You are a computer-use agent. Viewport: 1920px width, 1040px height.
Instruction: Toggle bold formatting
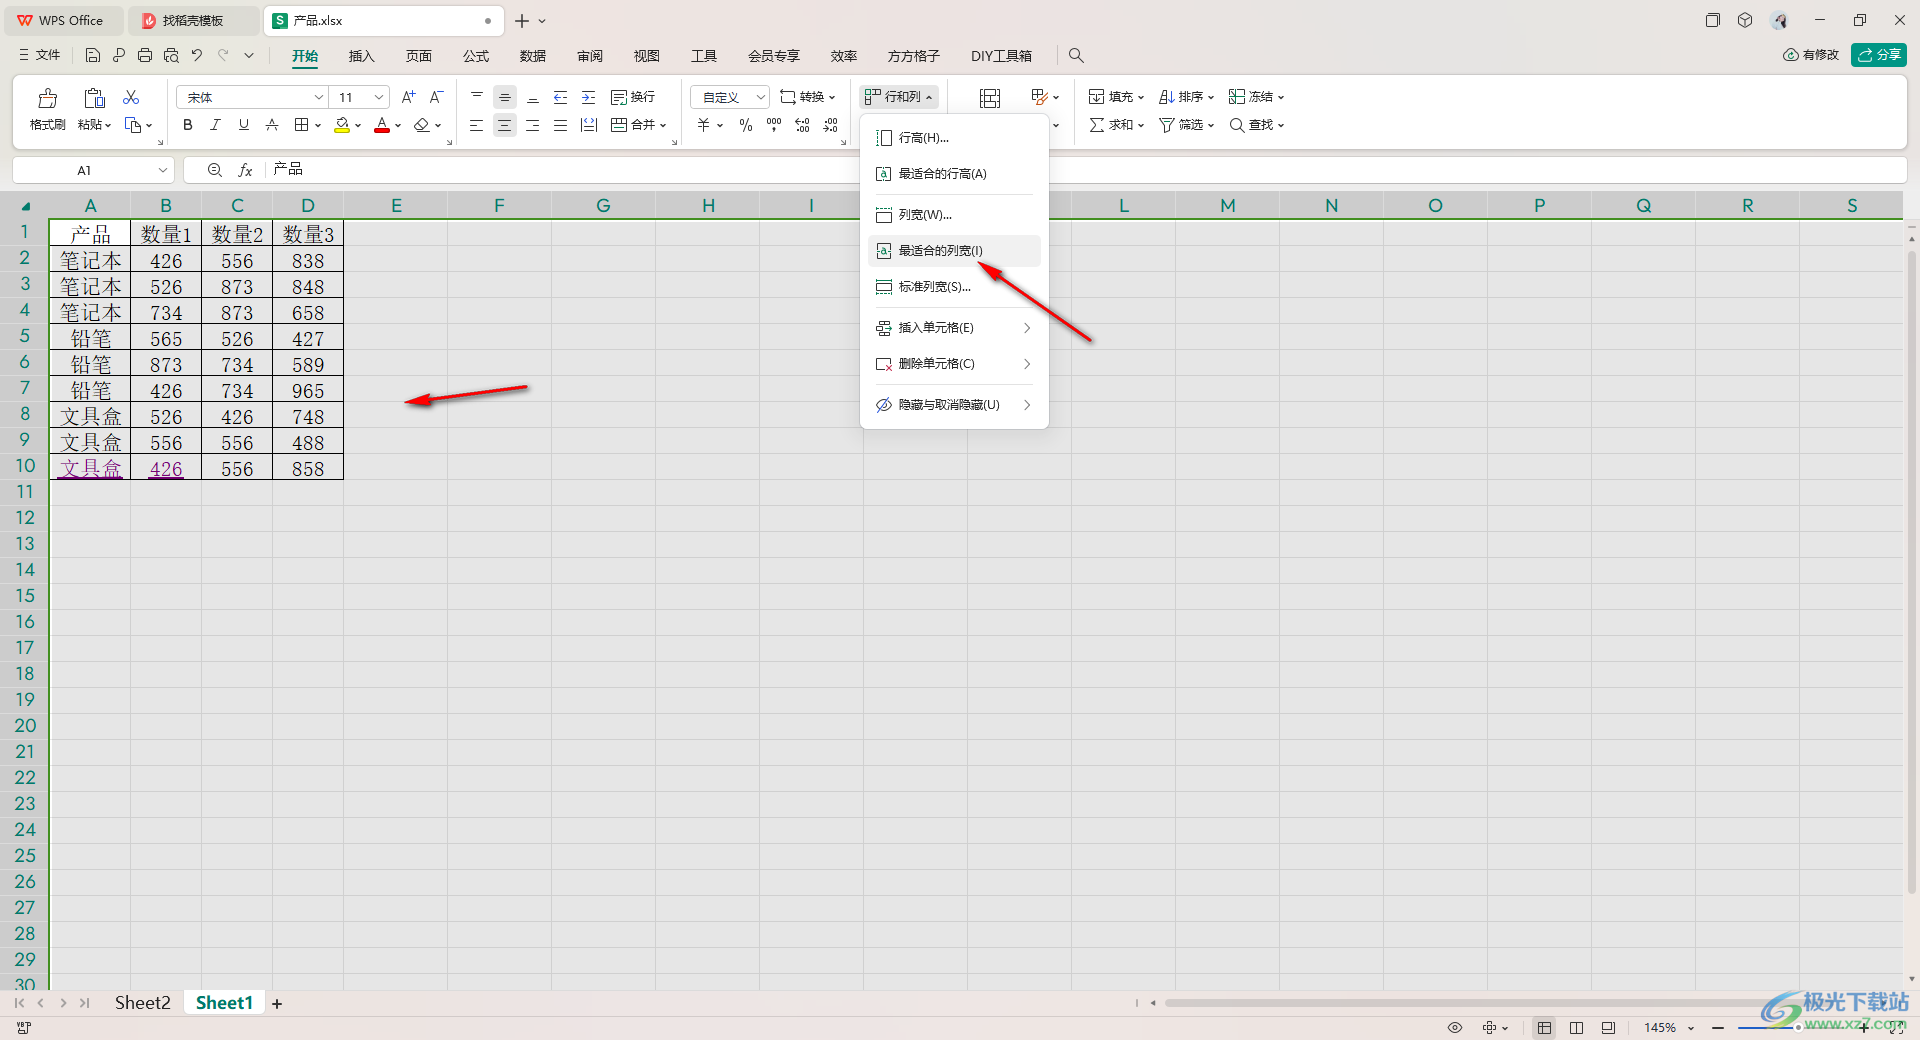pyautogui.click(x=188, y=125)
